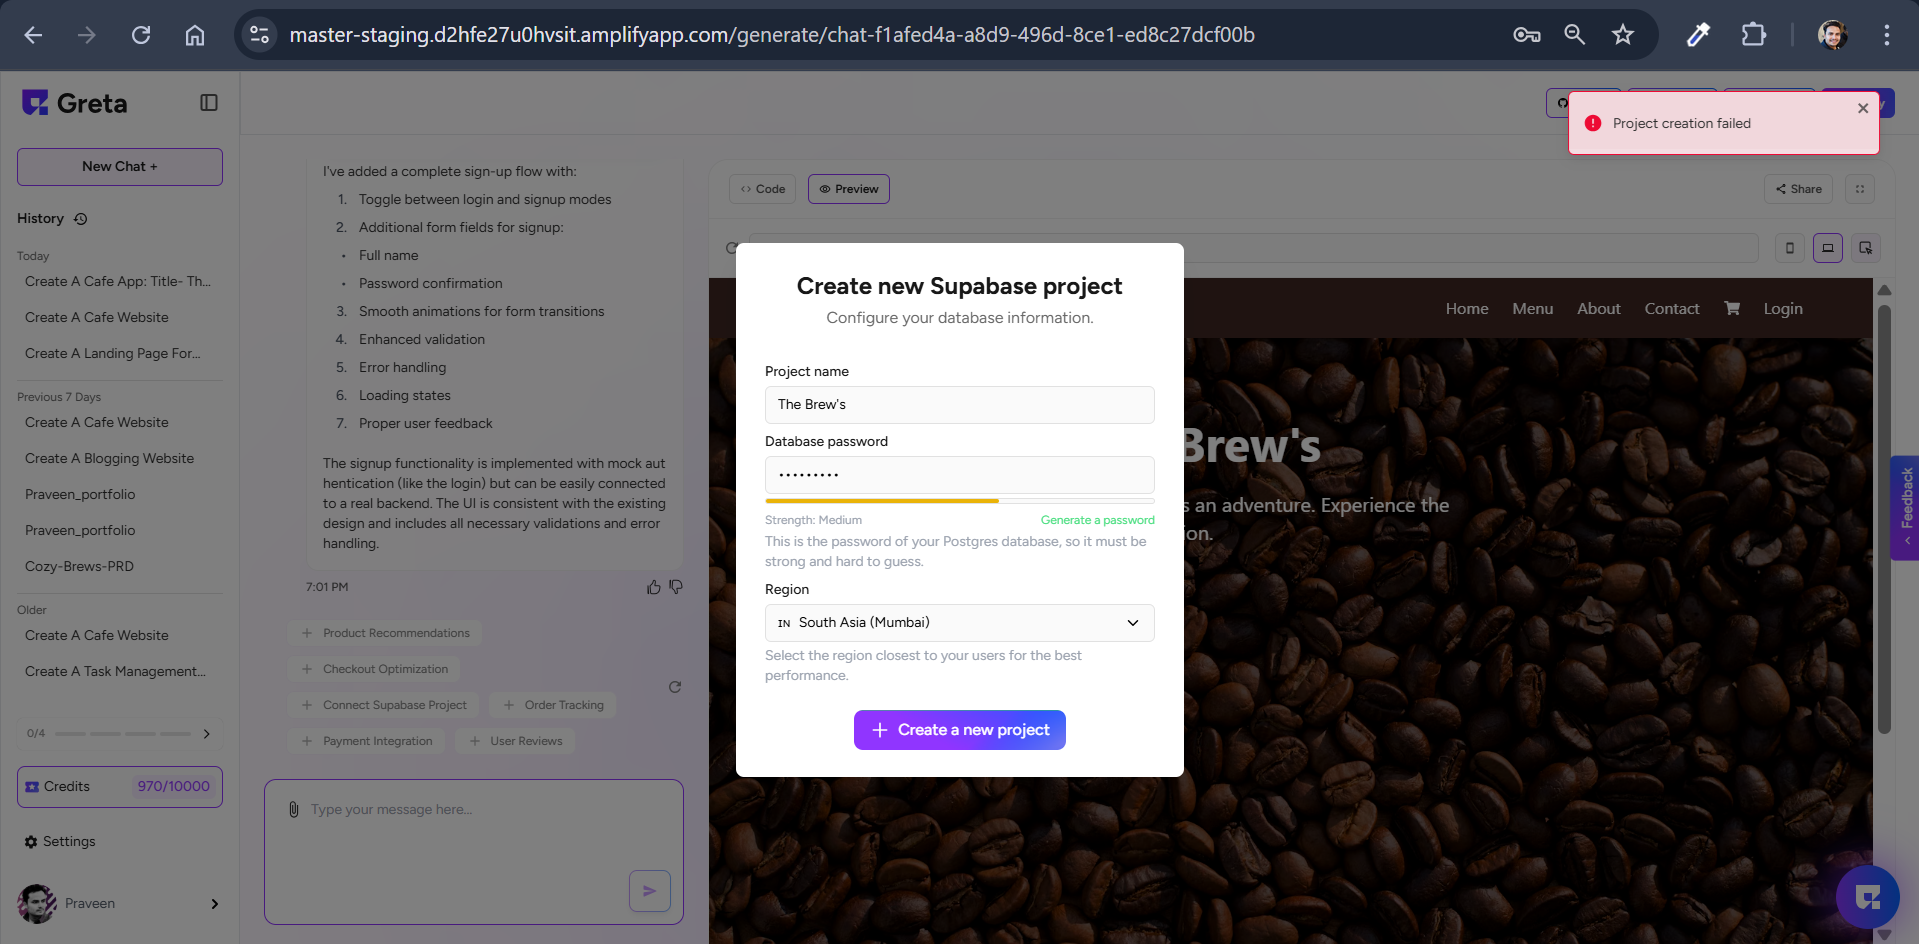The image size is (1919, 944).
Task: Open browser zoom magnifier icon
Action: (1575, 35)
